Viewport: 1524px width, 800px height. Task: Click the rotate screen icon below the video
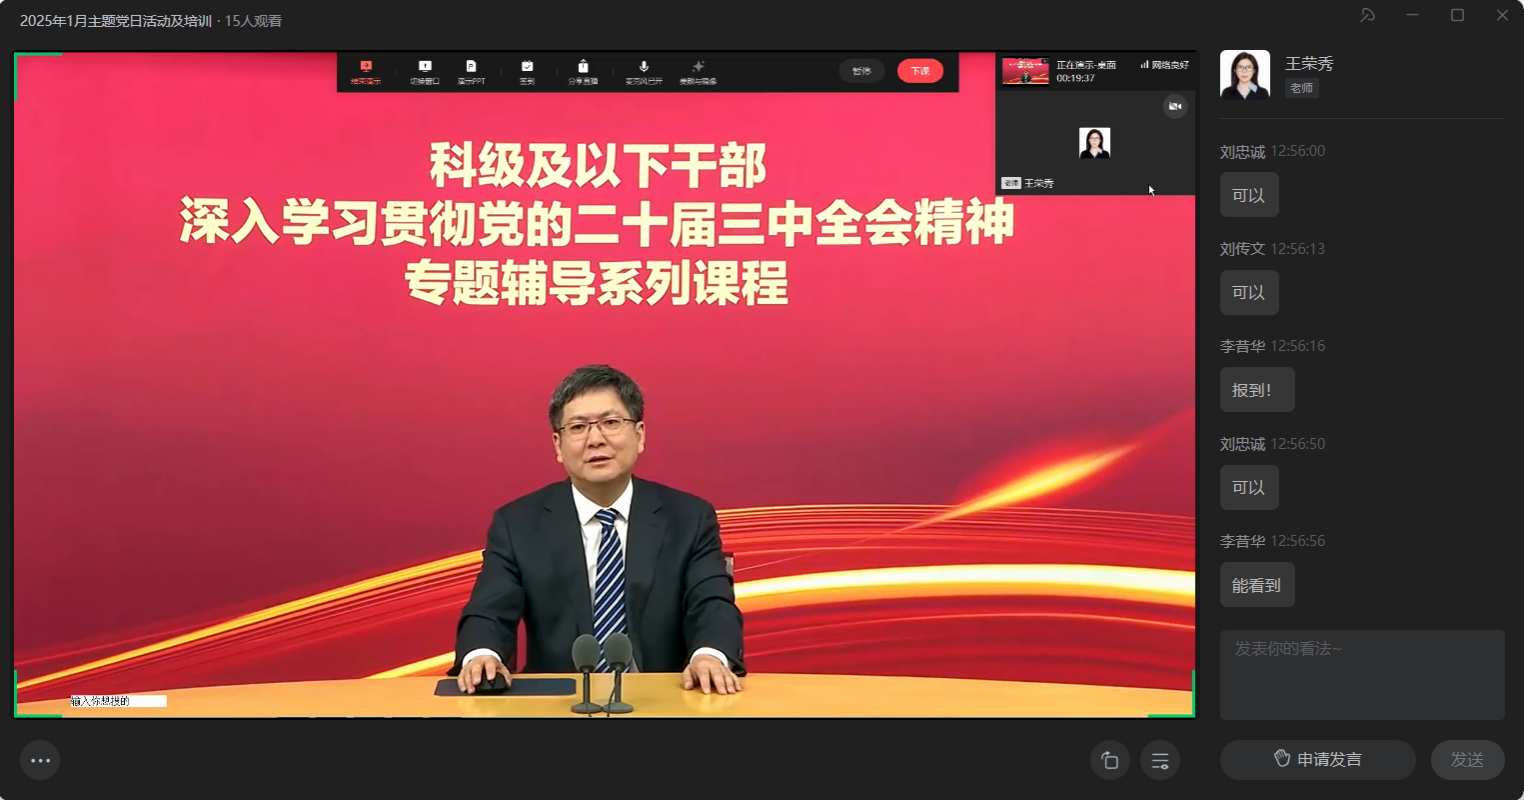pyautogui.click(x=1110, y=761)
